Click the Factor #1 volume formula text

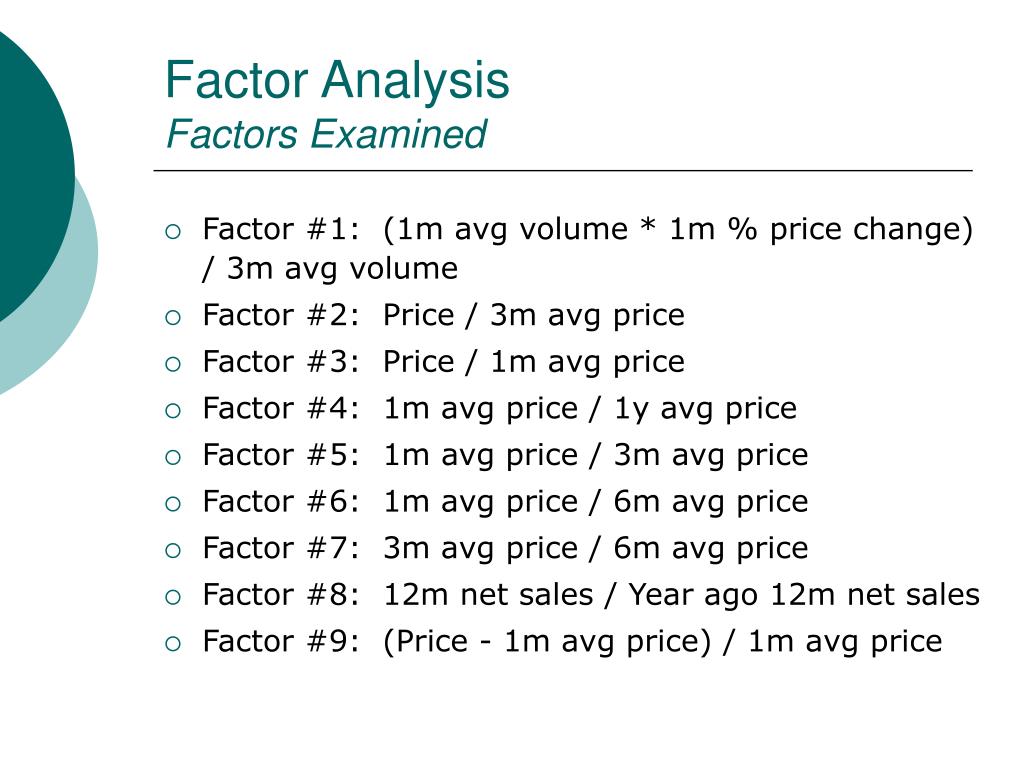588,249
